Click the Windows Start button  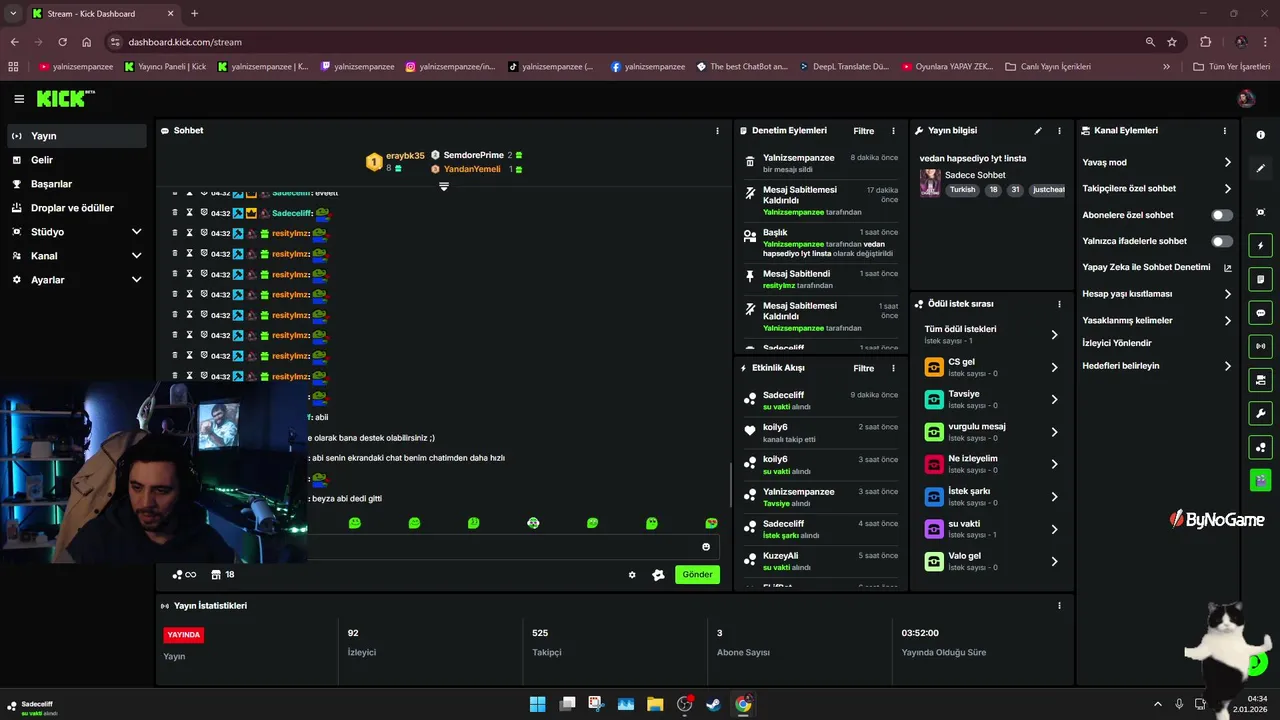click(x=537, y=704)
